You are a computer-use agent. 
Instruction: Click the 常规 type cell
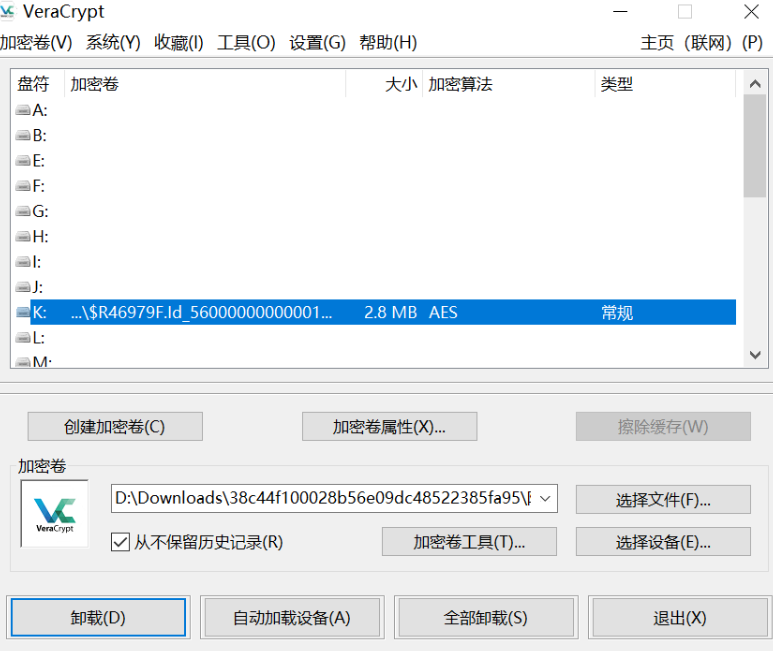(617, 312)
